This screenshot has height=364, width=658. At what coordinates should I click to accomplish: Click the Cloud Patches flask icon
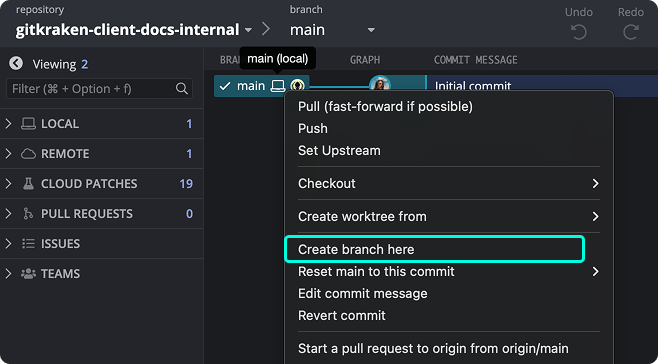28,183
